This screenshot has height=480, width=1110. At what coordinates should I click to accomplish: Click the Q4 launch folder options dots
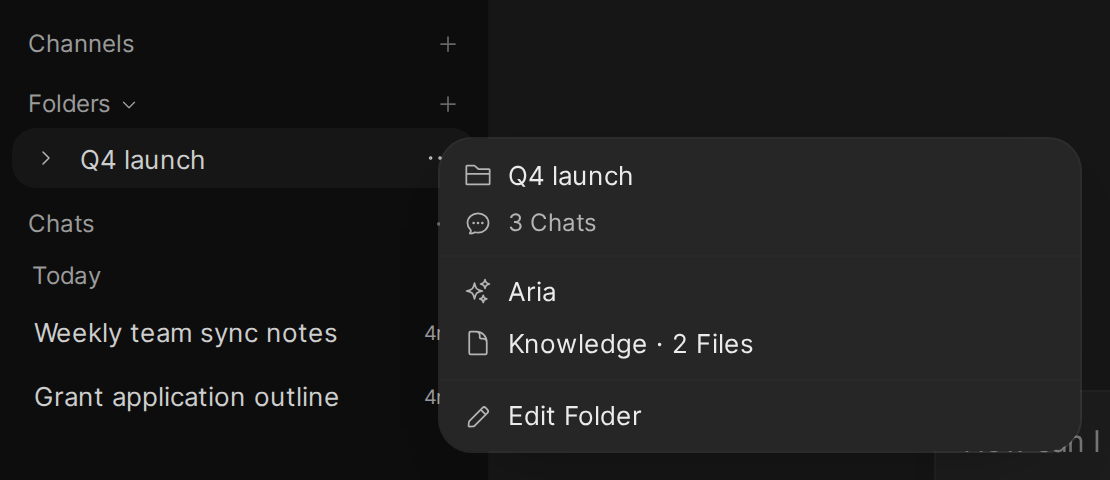[435, 159]
